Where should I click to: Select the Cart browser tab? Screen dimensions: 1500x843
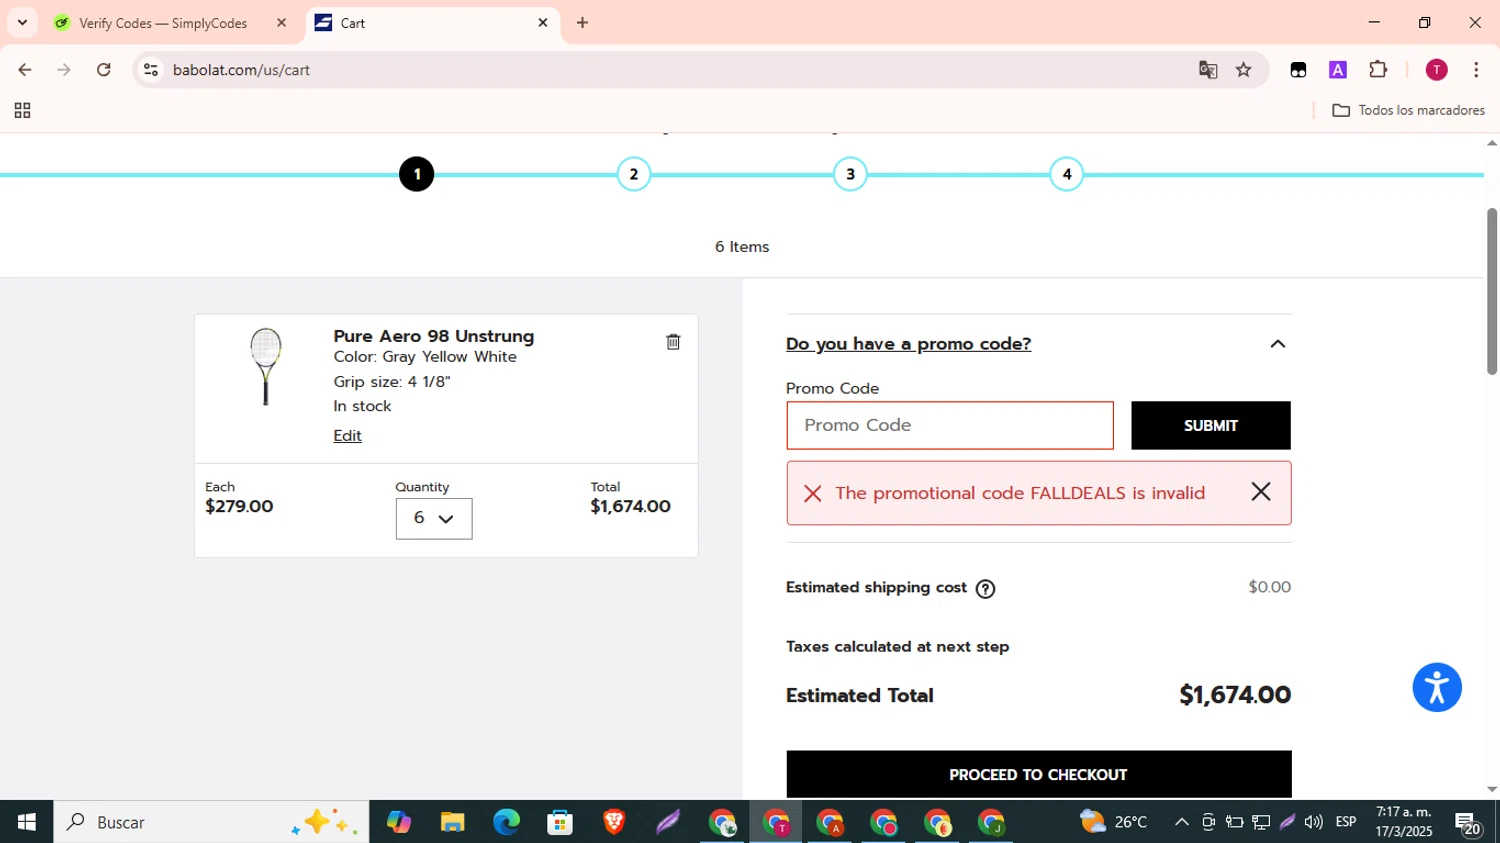point(430,23)
